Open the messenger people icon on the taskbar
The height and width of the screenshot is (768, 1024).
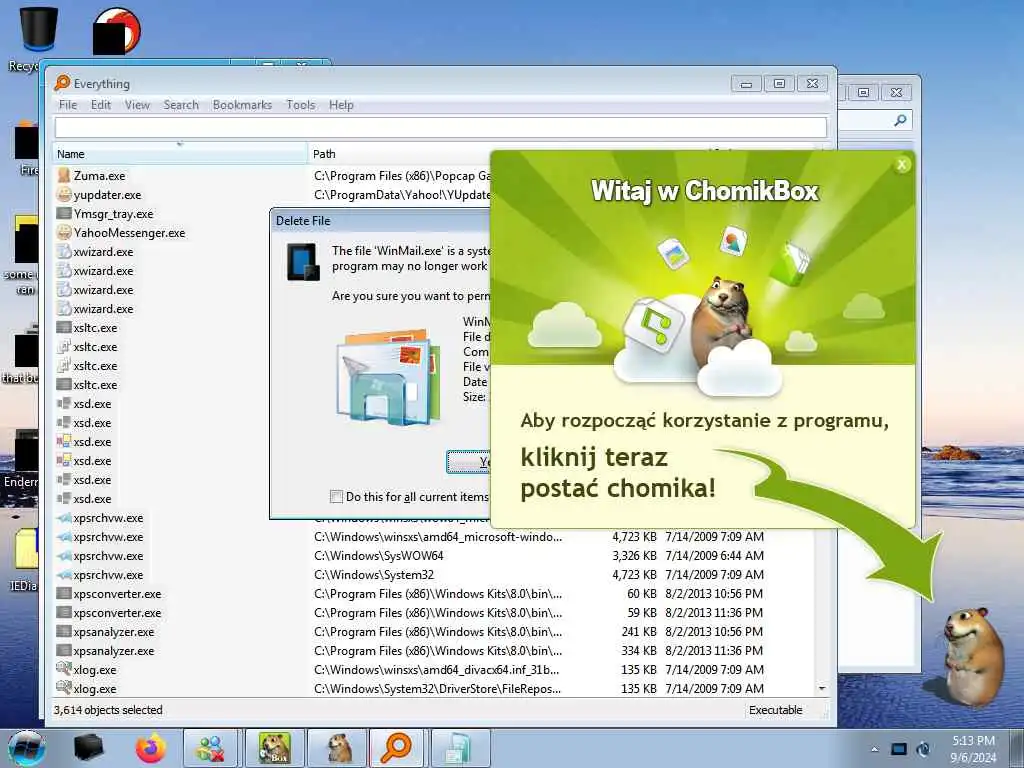click(x=210, y=749)
